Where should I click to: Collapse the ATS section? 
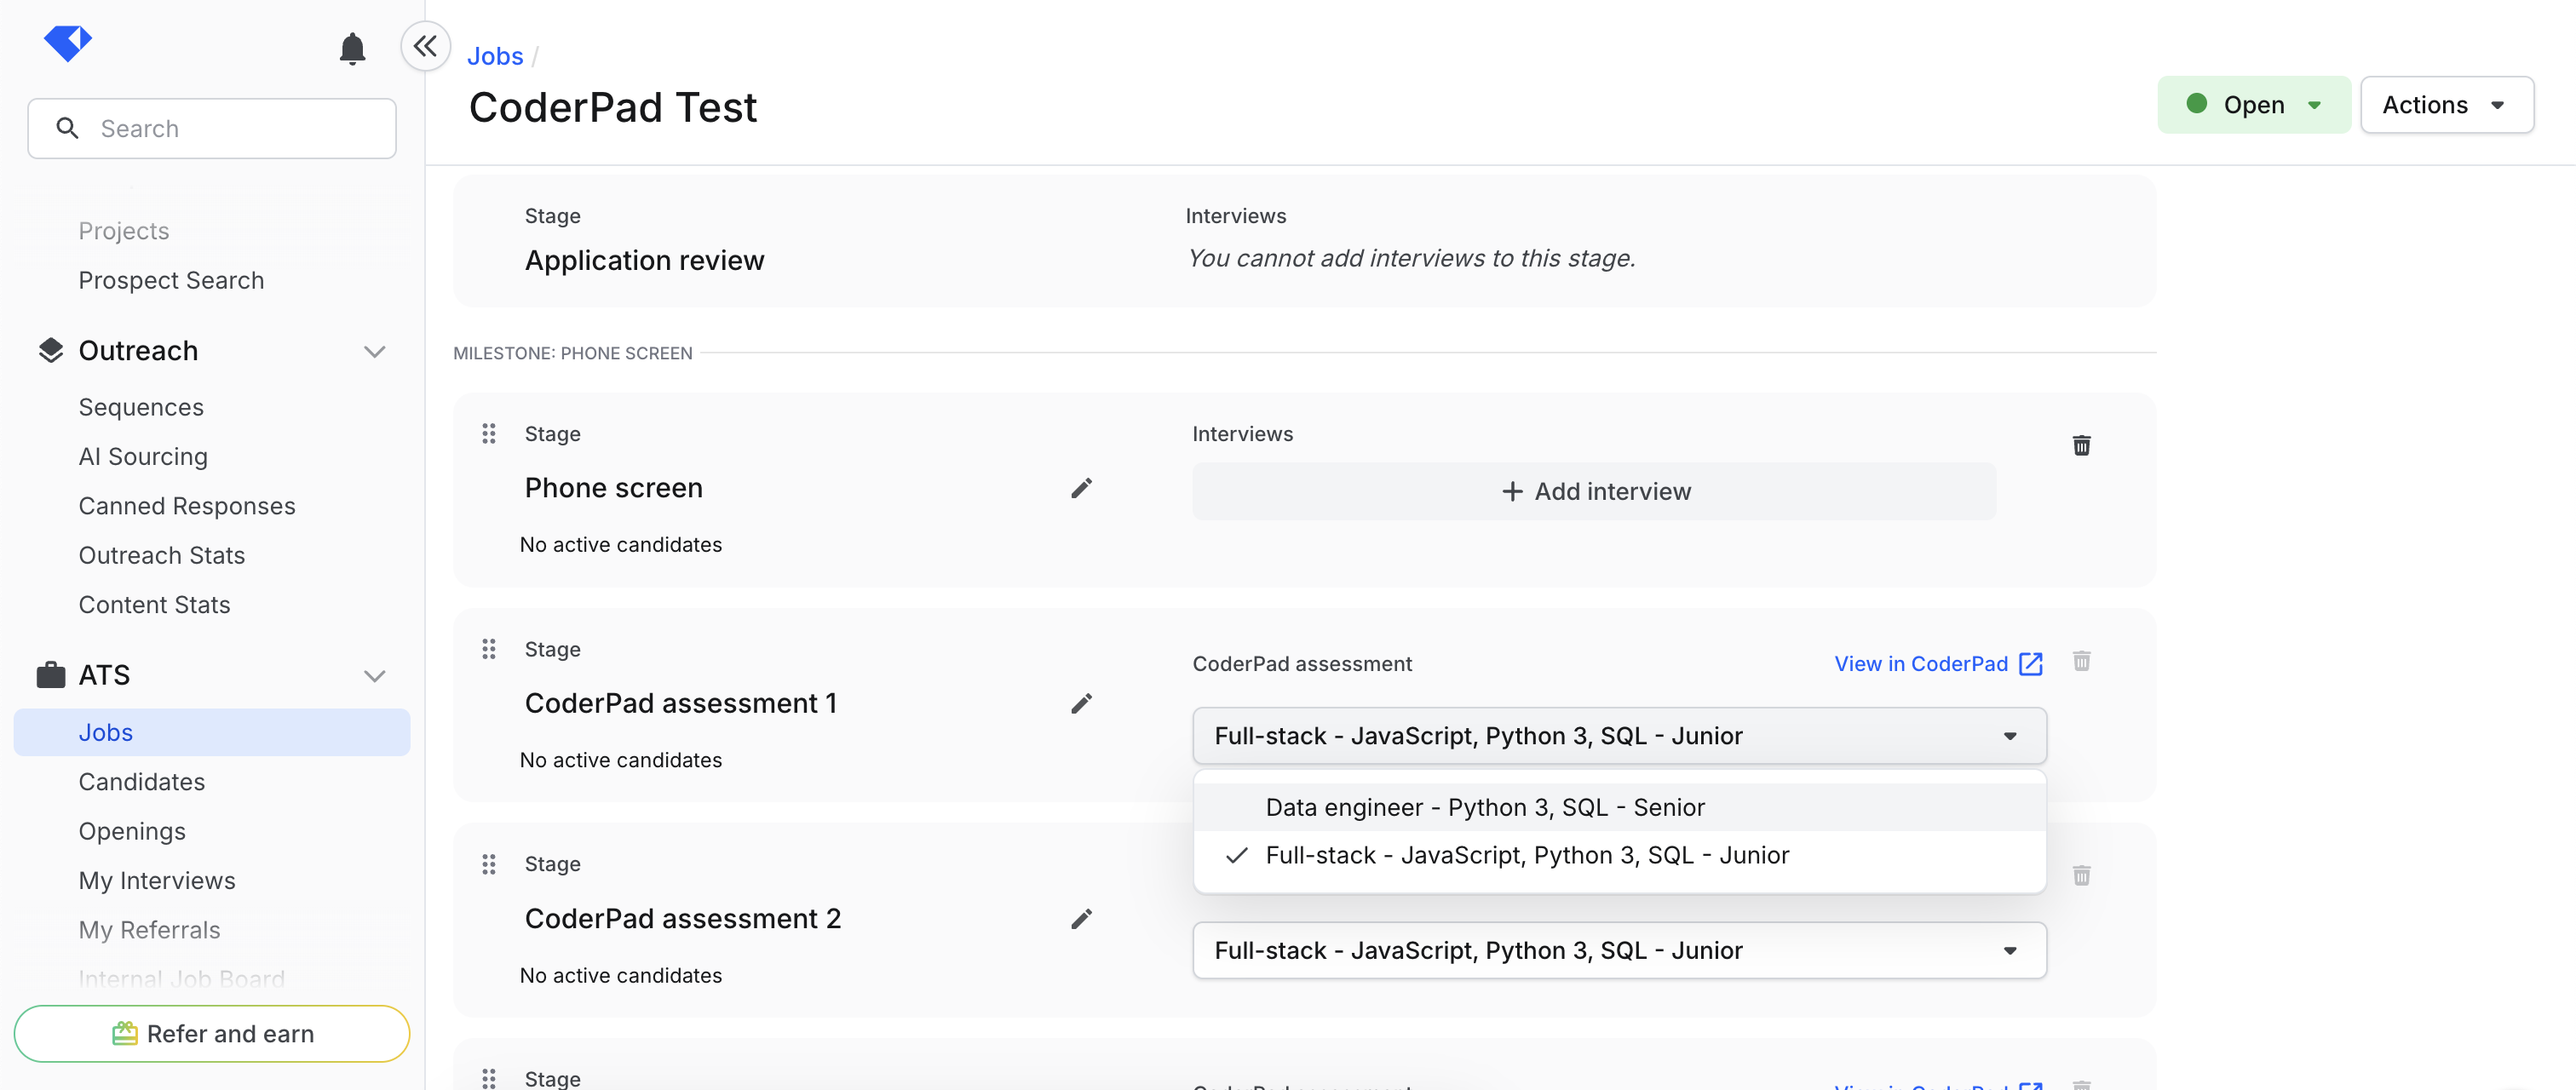(x=375, y=675)
